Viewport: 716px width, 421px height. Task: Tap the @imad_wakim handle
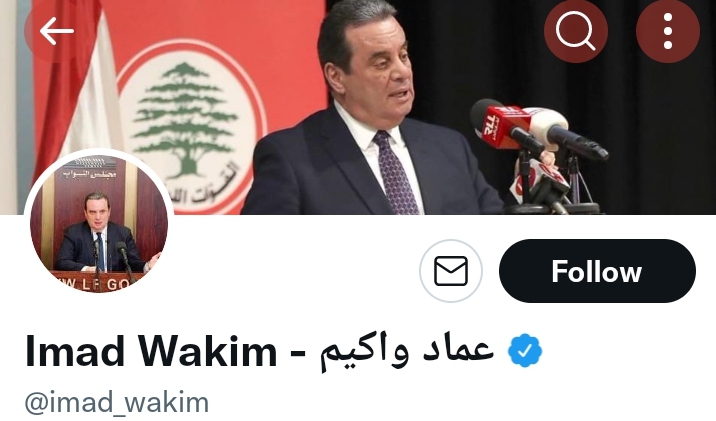117,403
